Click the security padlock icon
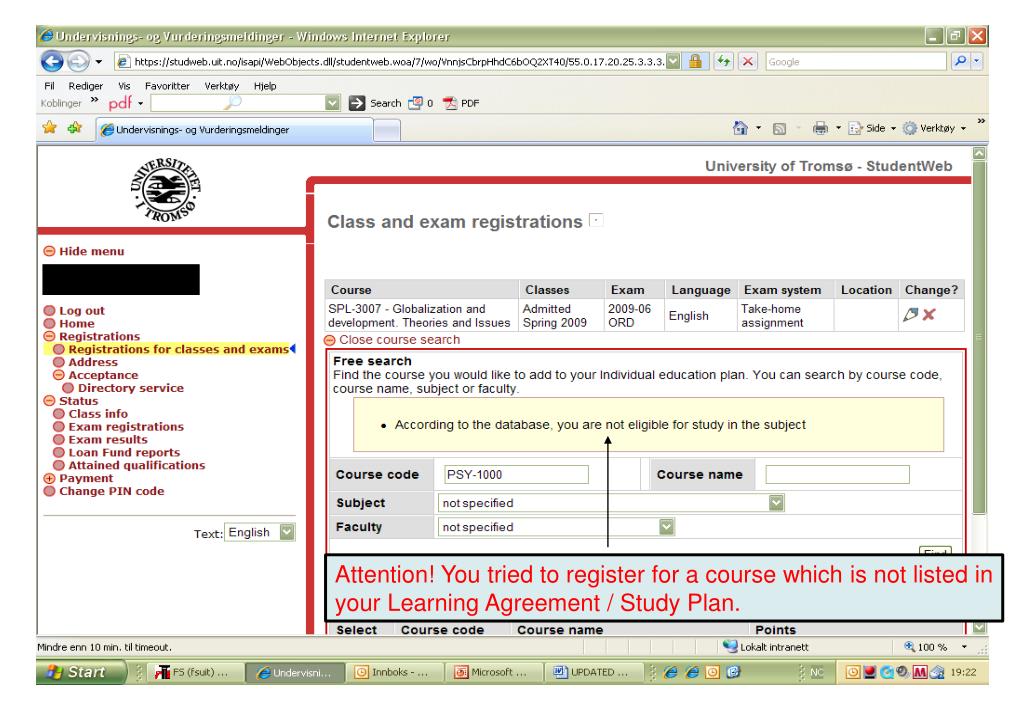 pyautogui.click(x=695, y=61)
